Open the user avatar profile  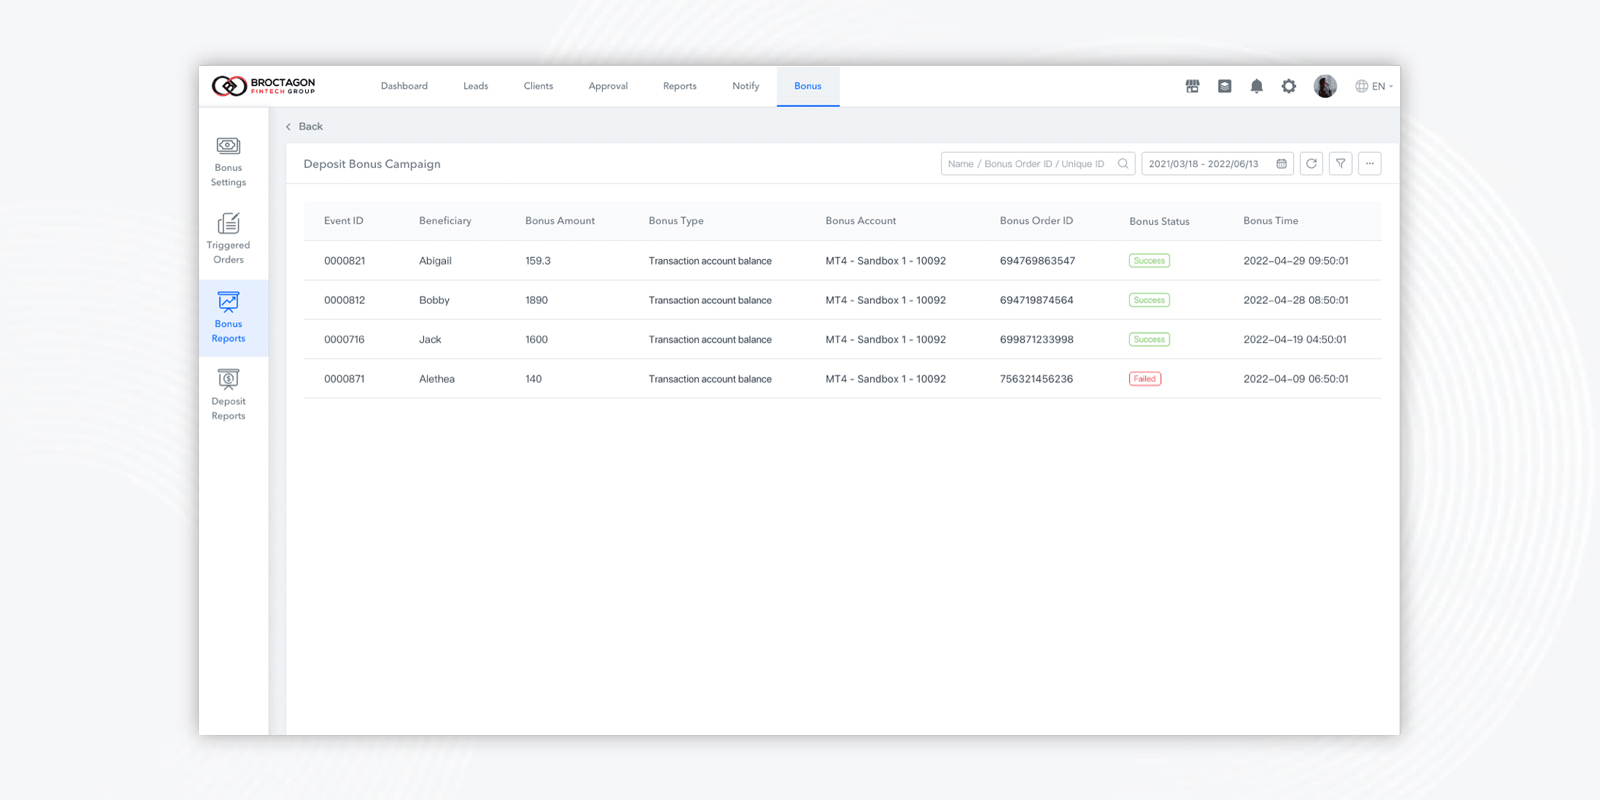1325,86
